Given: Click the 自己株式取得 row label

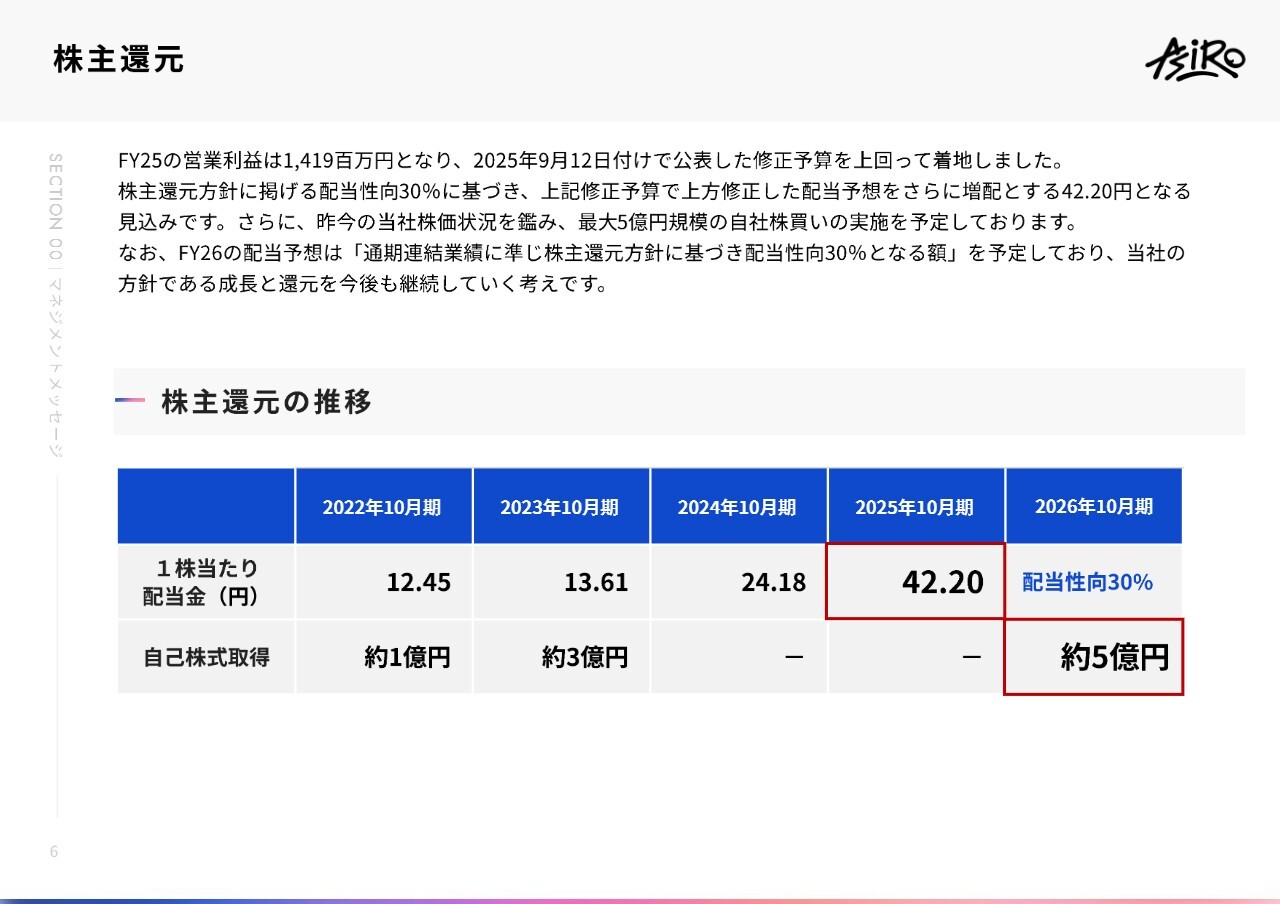Looking at the screenshot, I should pos(206,657).
